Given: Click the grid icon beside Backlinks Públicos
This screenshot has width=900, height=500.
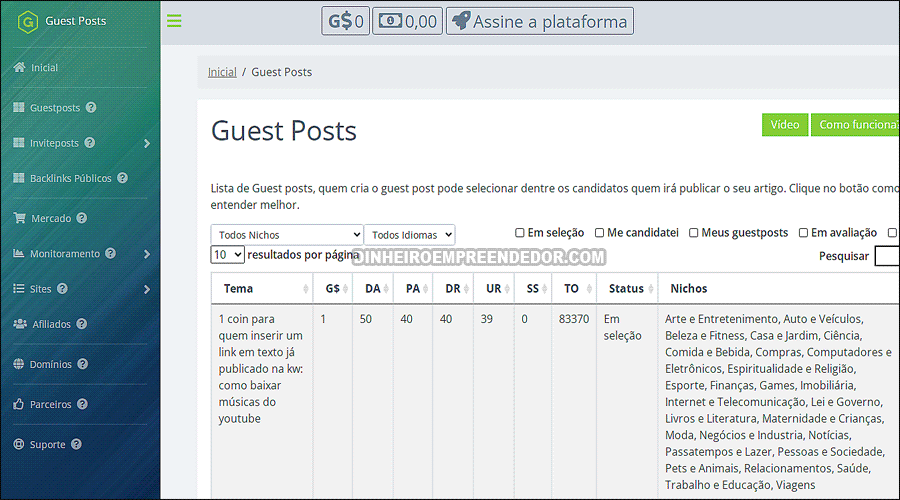Looking at the screenshot, I should [x=19, y=178].
